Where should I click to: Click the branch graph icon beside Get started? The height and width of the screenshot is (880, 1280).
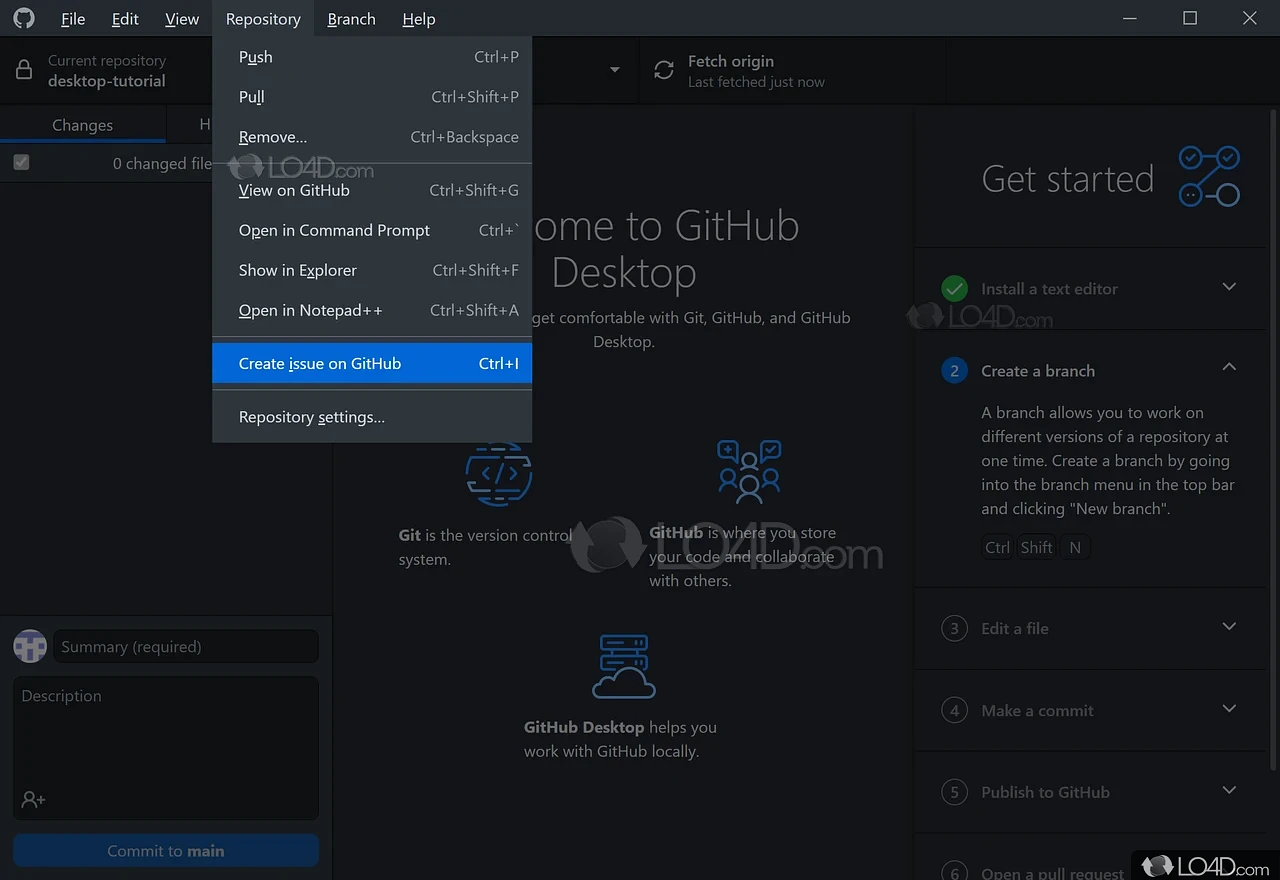click(1209, 176)
